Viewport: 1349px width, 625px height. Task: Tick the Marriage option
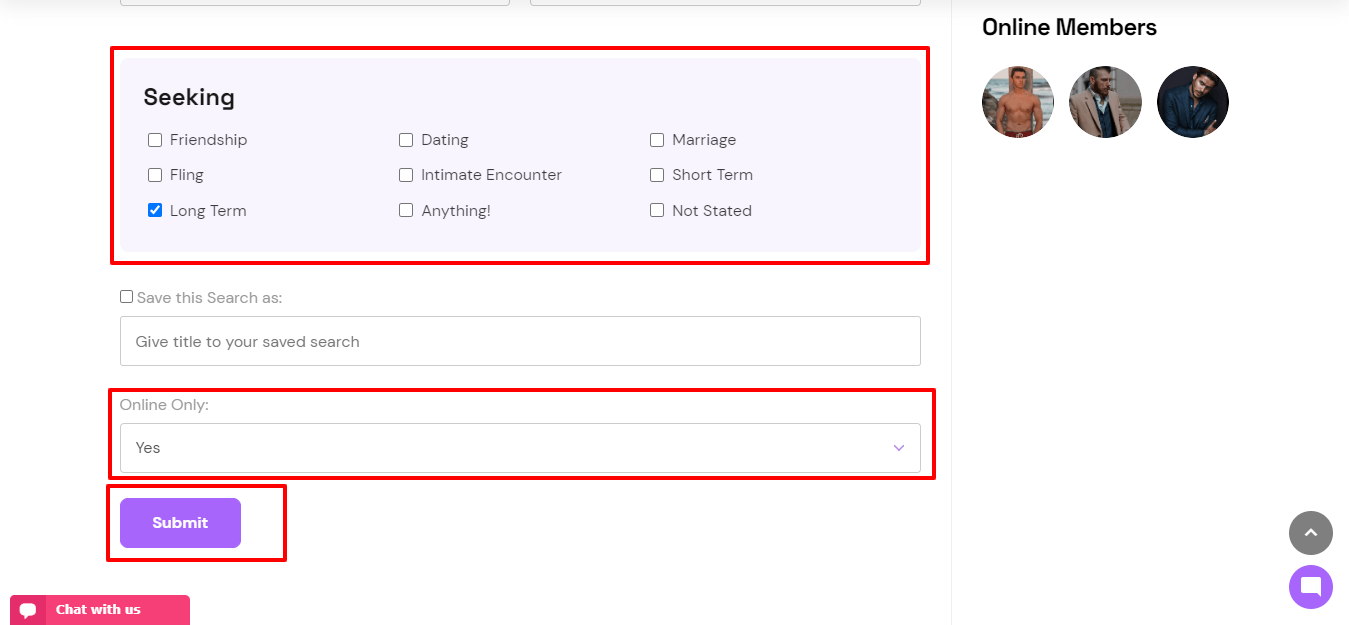pos(657,140)
